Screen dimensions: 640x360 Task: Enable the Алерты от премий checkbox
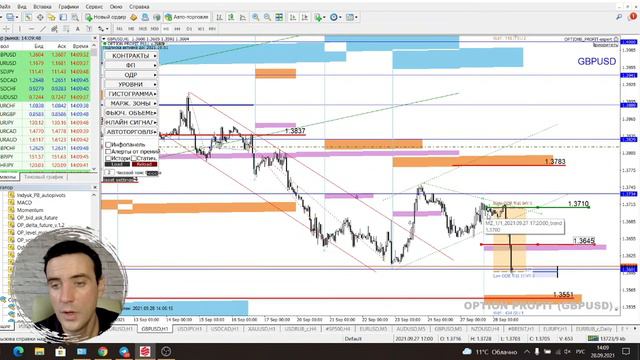point(108,151)
